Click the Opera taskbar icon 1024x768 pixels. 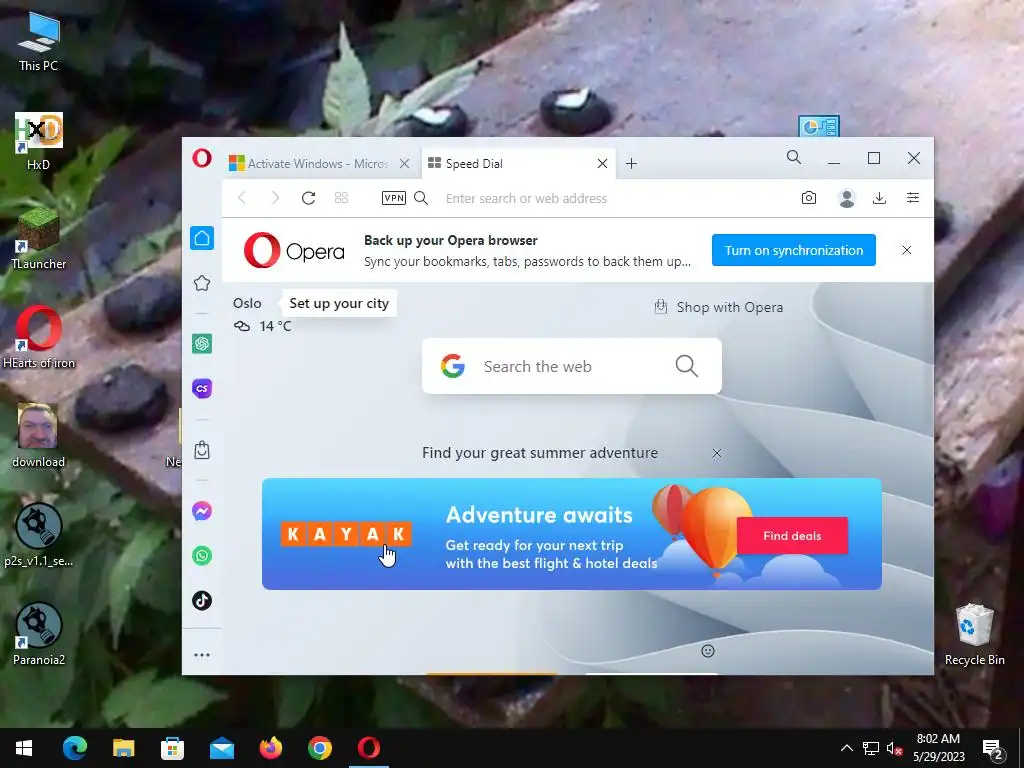click(x=368, y=748)
